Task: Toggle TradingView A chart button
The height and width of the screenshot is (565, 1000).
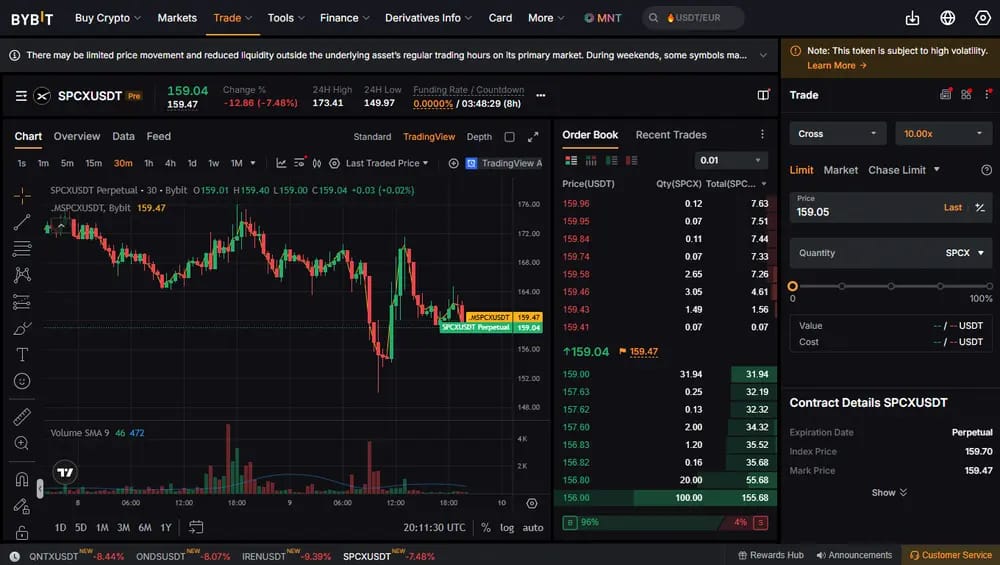Action: pos(504,163)
